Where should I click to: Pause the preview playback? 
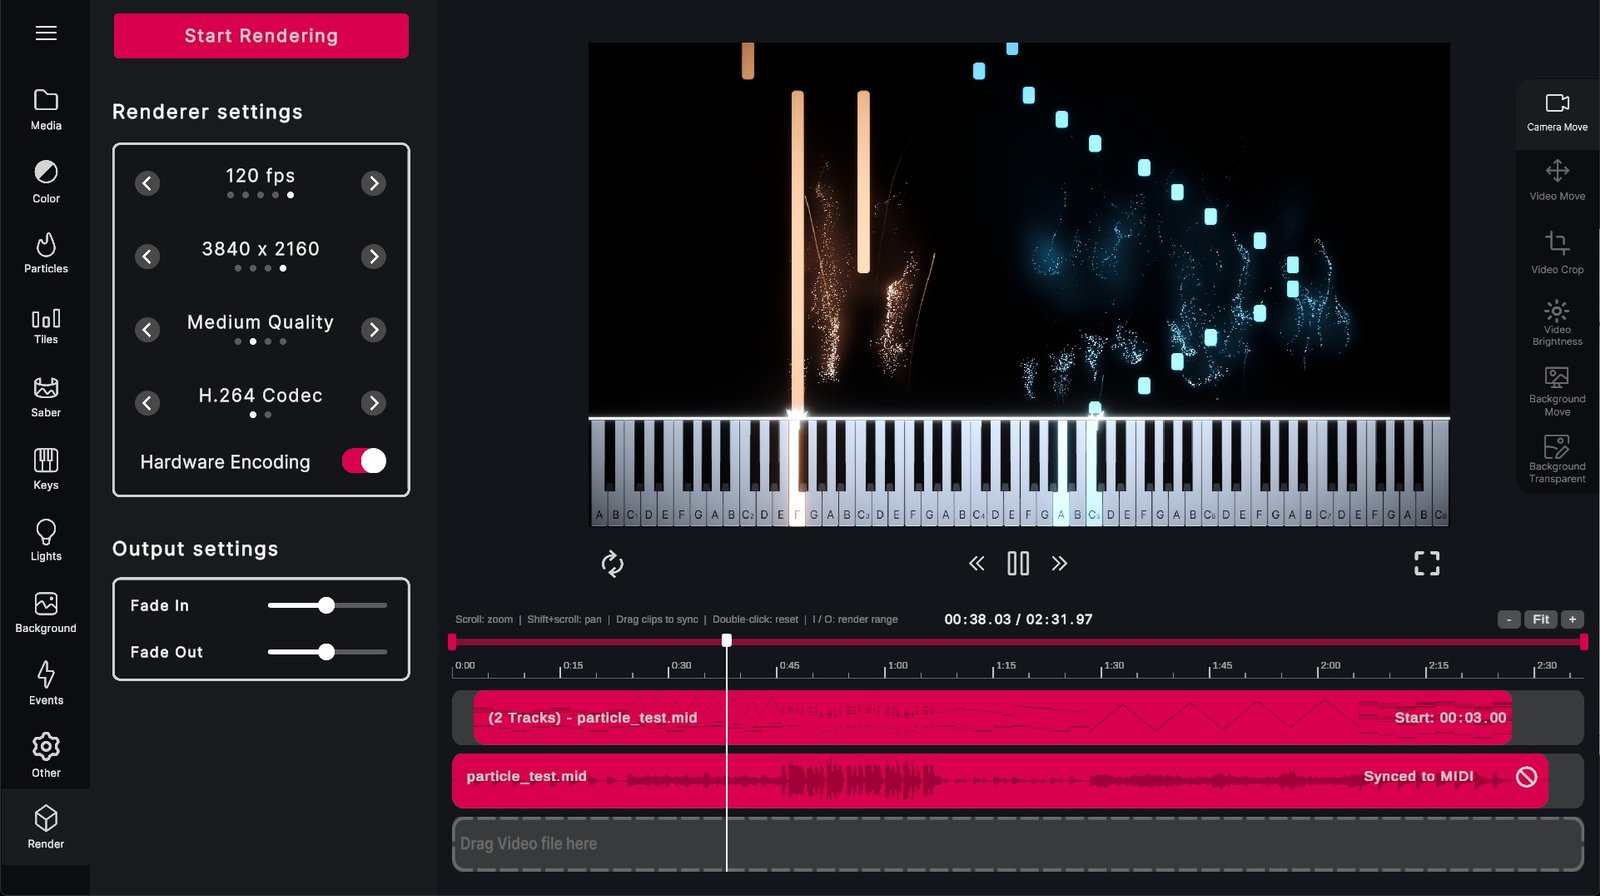tap(1018, 564)
